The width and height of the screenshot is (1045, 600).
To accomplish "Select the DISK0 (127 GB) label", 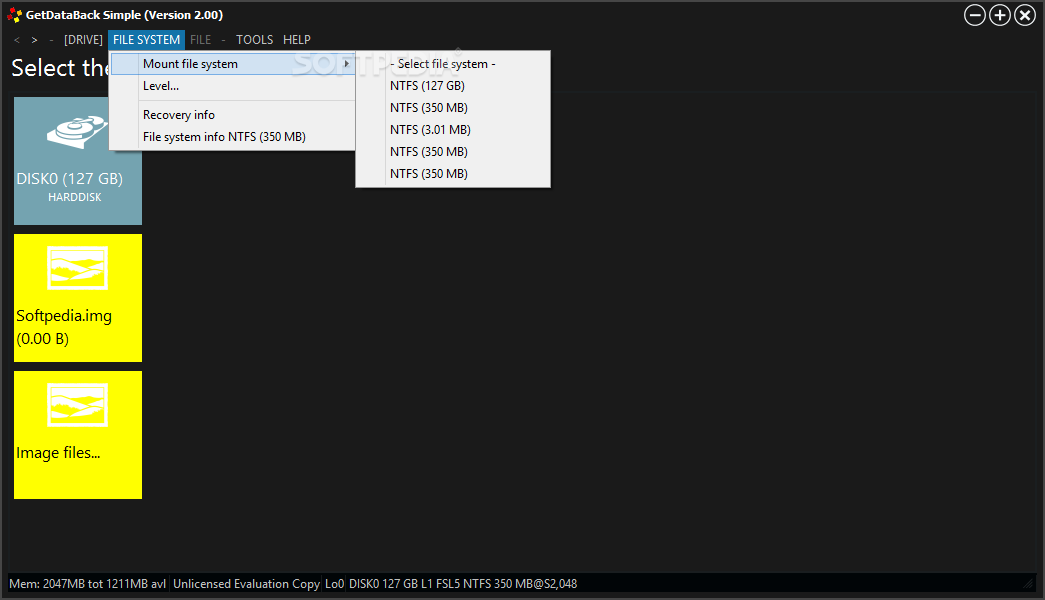I will tap(70, 179).
